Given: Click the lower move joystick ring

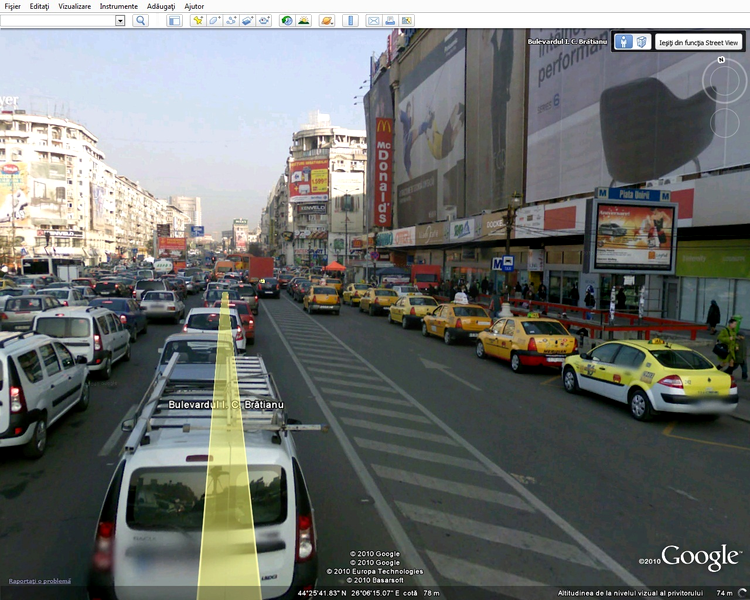Looking at the screenshot, I should pyautogui.click(x=725, y=123).
